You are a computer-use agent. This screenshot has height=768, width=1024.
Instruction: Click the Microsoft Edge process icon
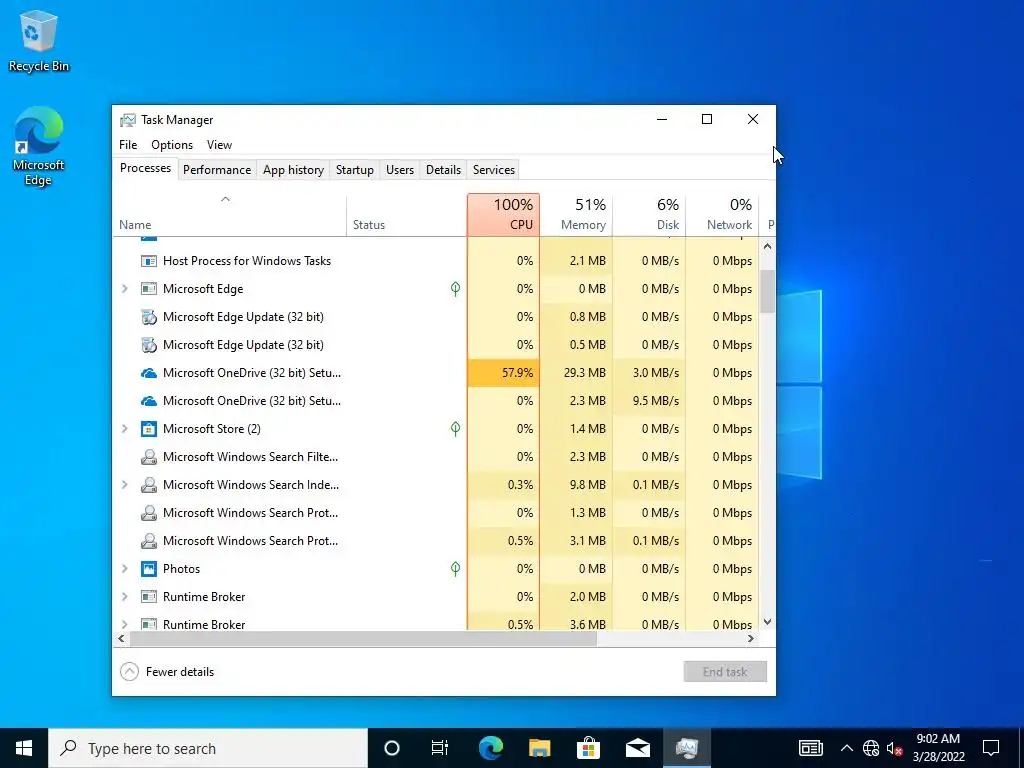coord(149,289)
